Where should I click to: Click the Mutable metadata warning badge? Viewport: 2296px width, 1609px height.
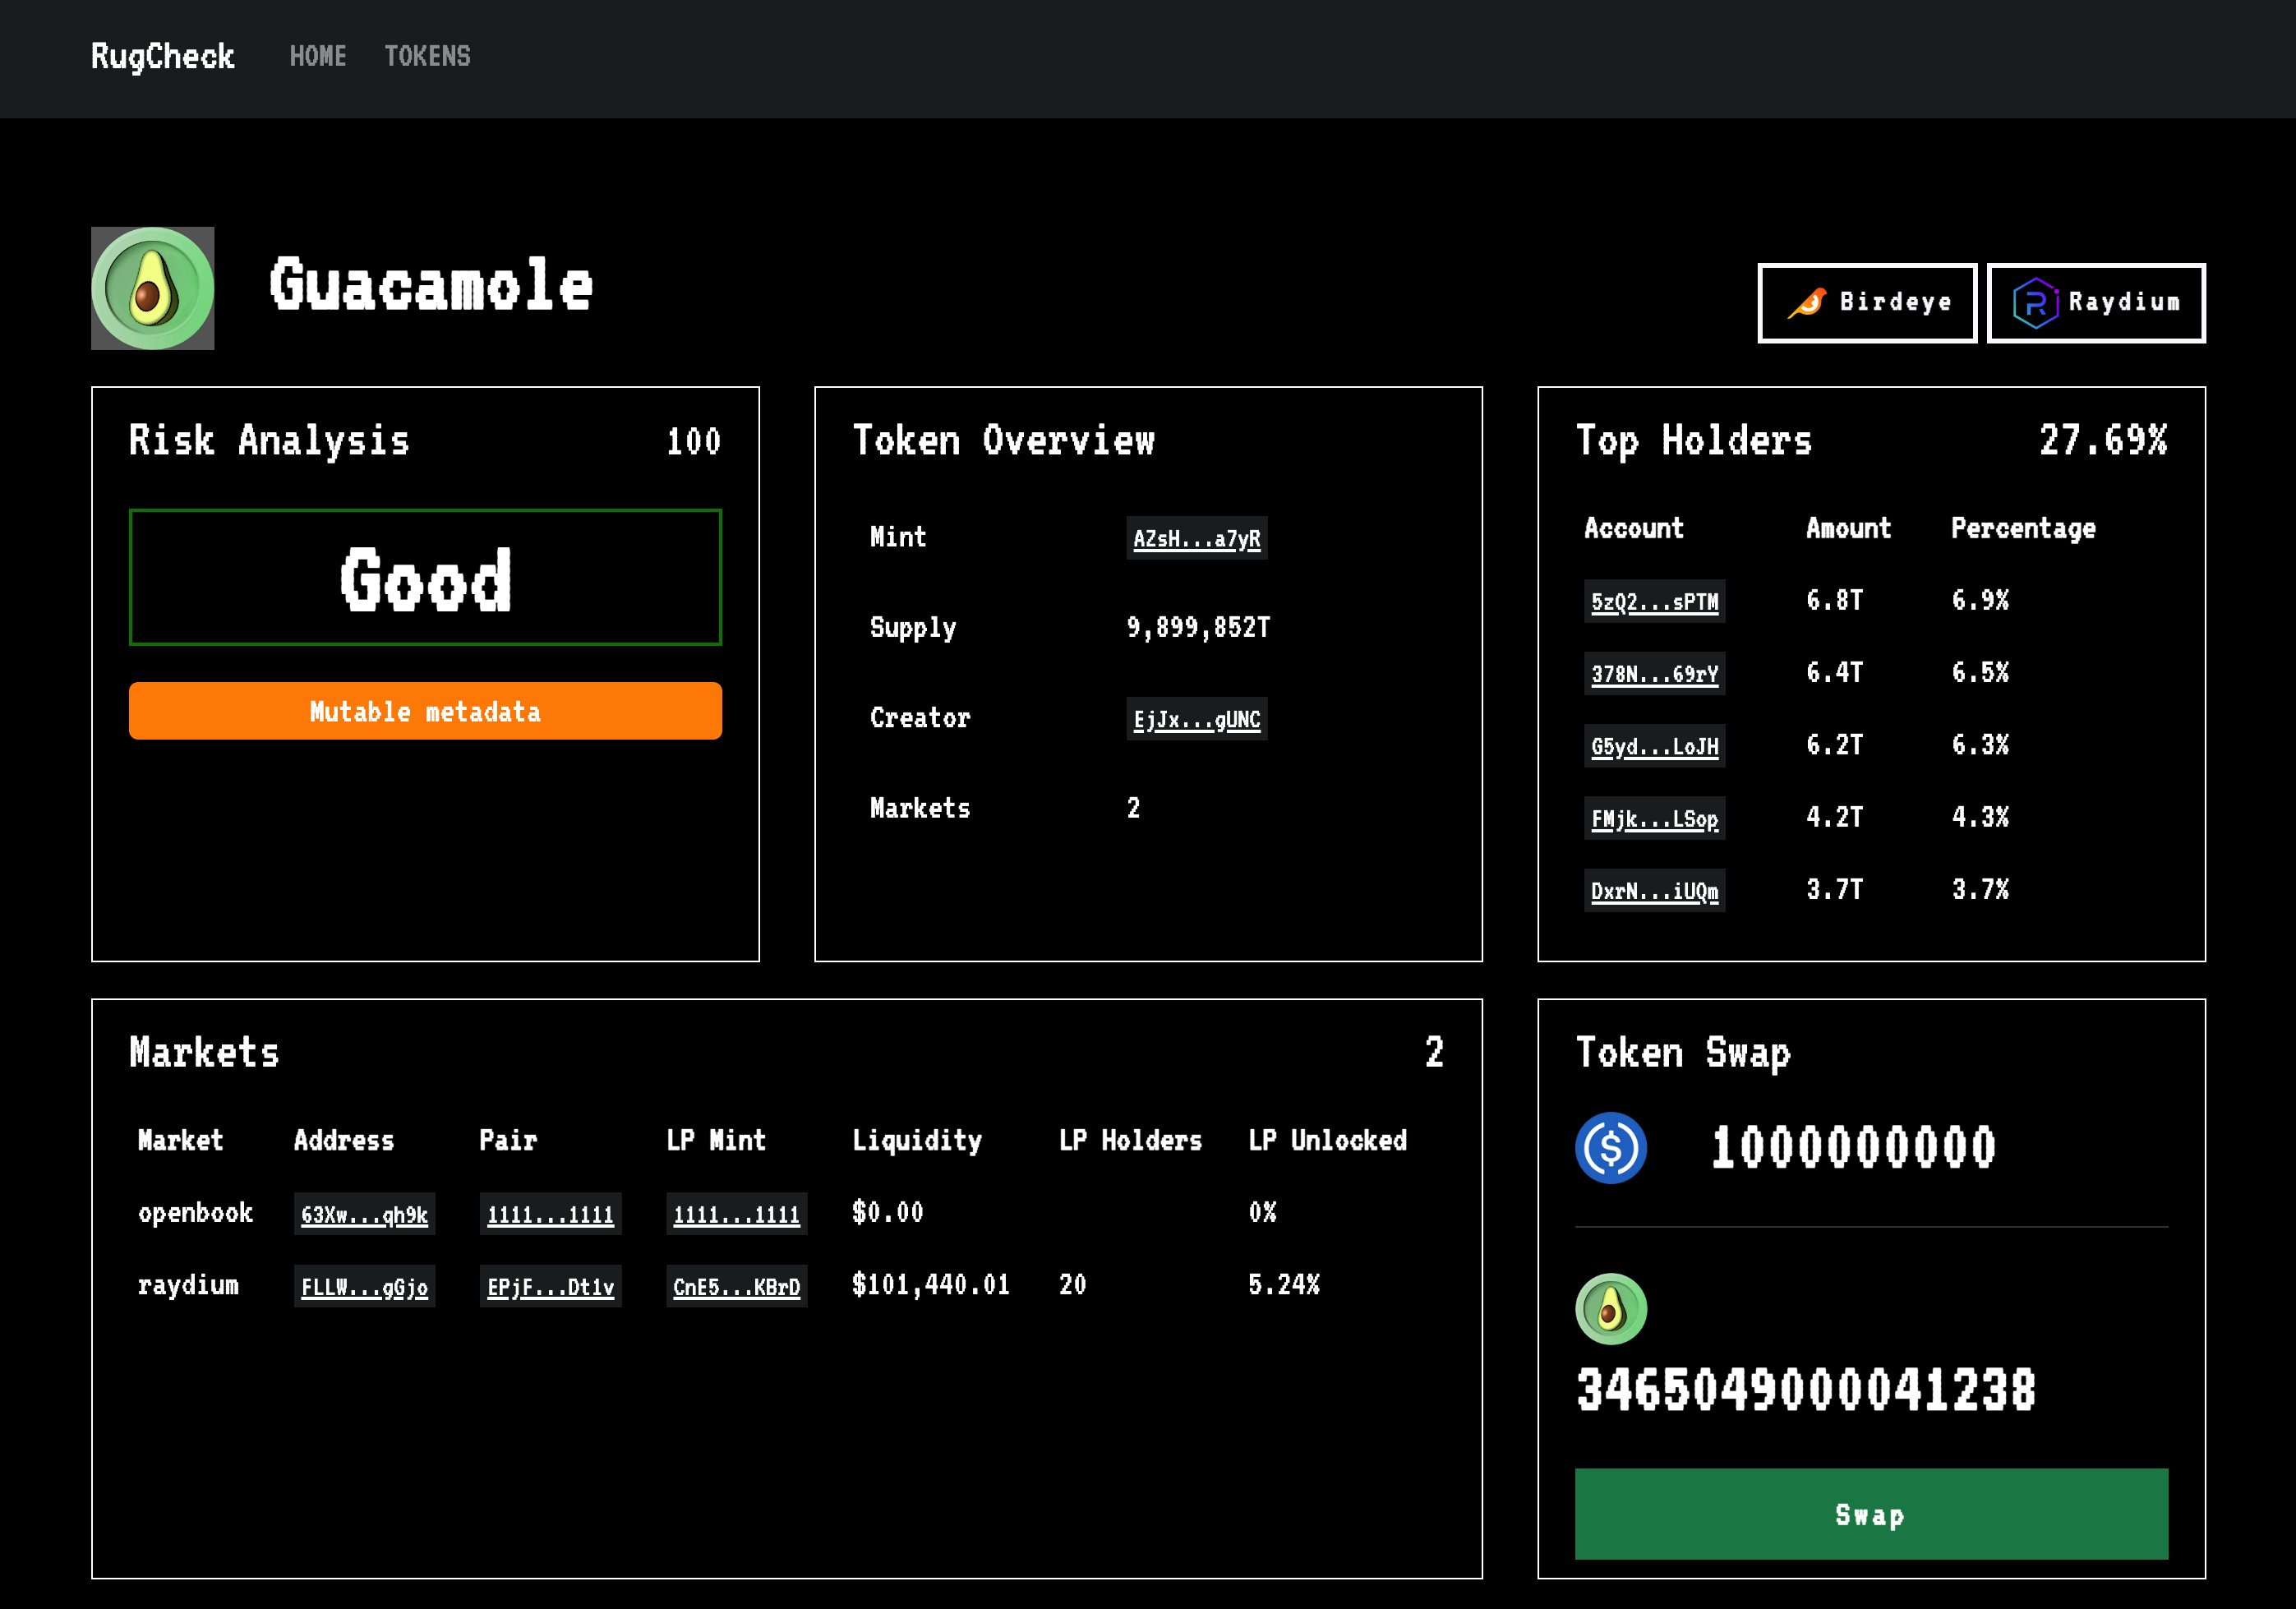[425, 711]
